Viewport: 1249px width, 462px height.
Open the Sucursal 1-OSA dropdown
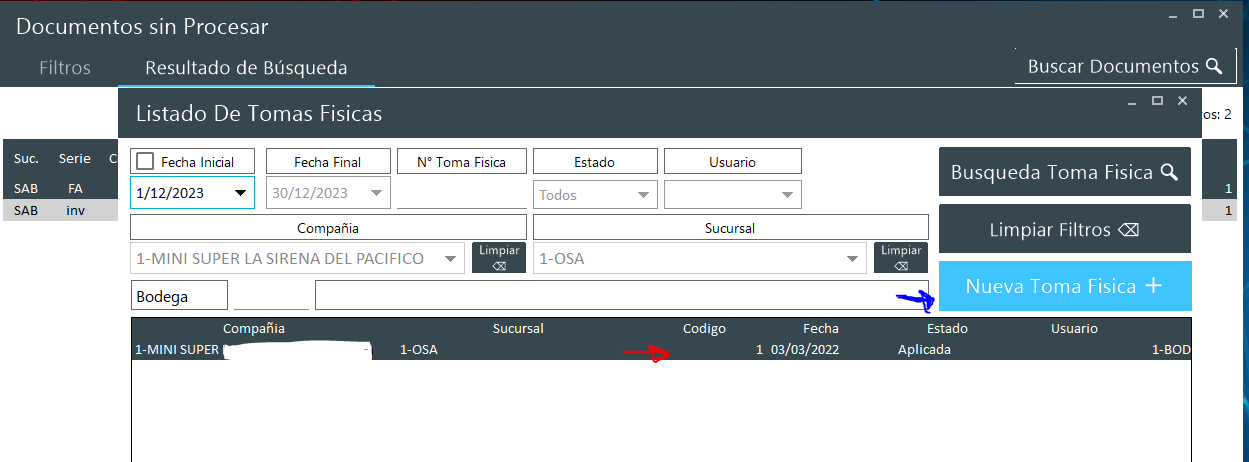[x=852, y=259]
